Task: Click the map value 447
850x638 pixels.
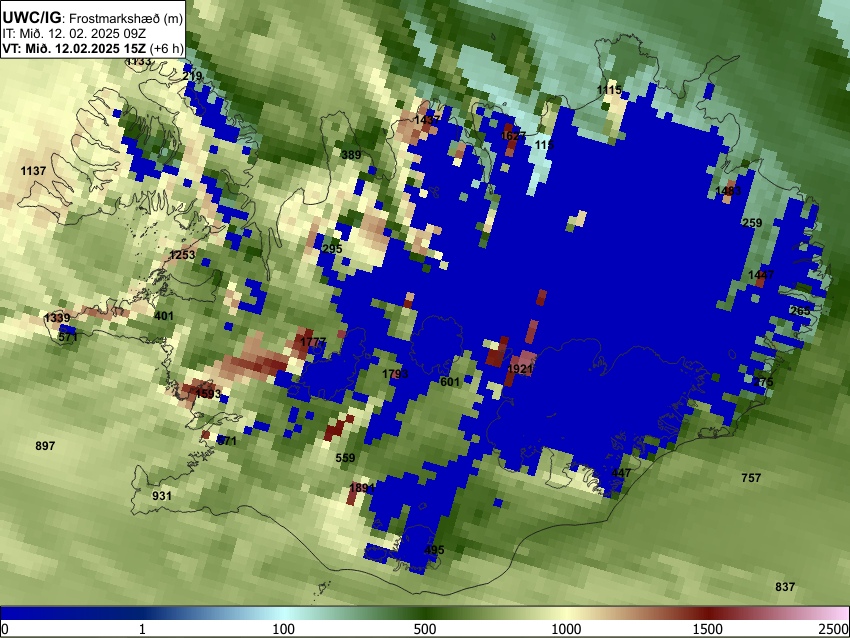Action: click(x=621, y=473)
